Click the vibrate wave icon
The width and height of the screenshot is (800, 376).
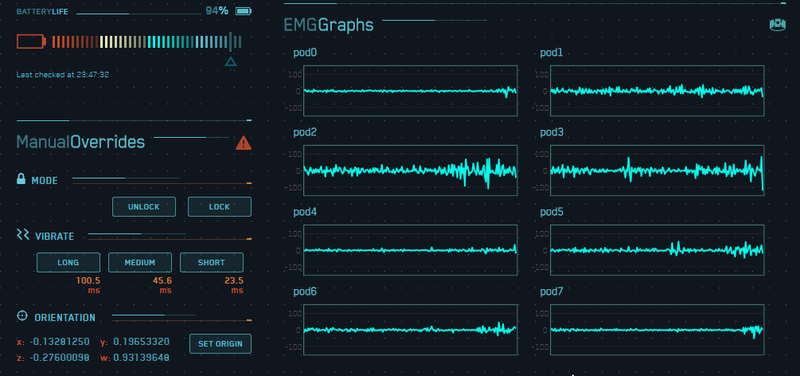[22, 234]
